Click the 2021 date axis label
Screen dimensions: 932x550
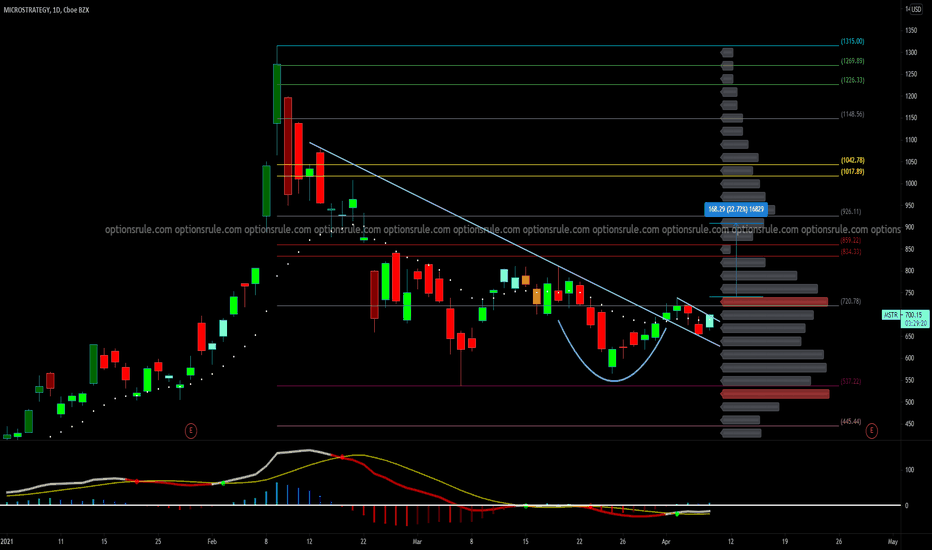coord(7,542)
